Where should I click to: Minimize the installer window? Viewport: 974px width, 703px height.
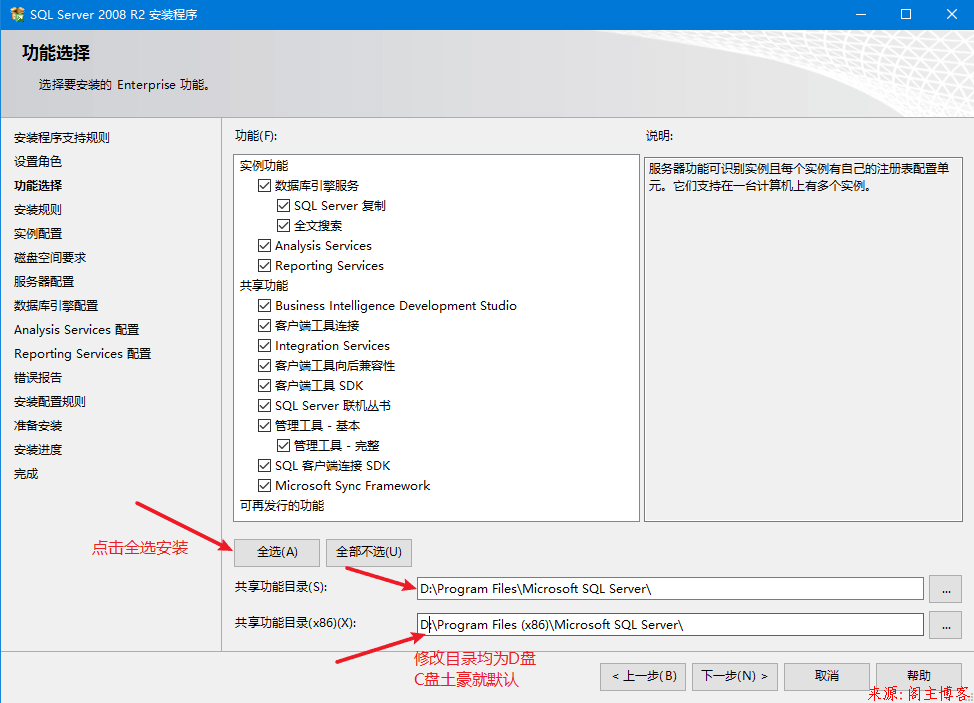pyautogui.click(x=860, y=14)
